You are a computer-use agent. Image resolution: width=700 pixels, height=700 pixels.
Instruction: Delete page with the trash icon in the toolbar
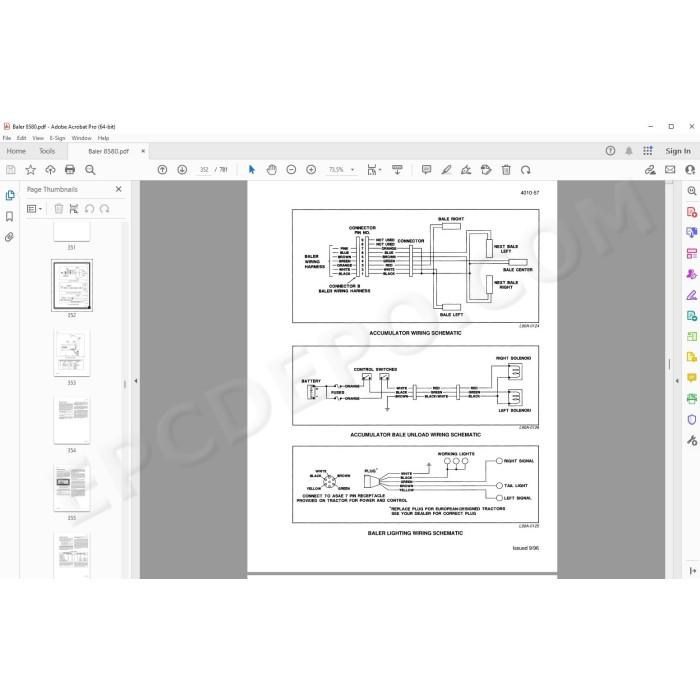click(x=506, y=170)
